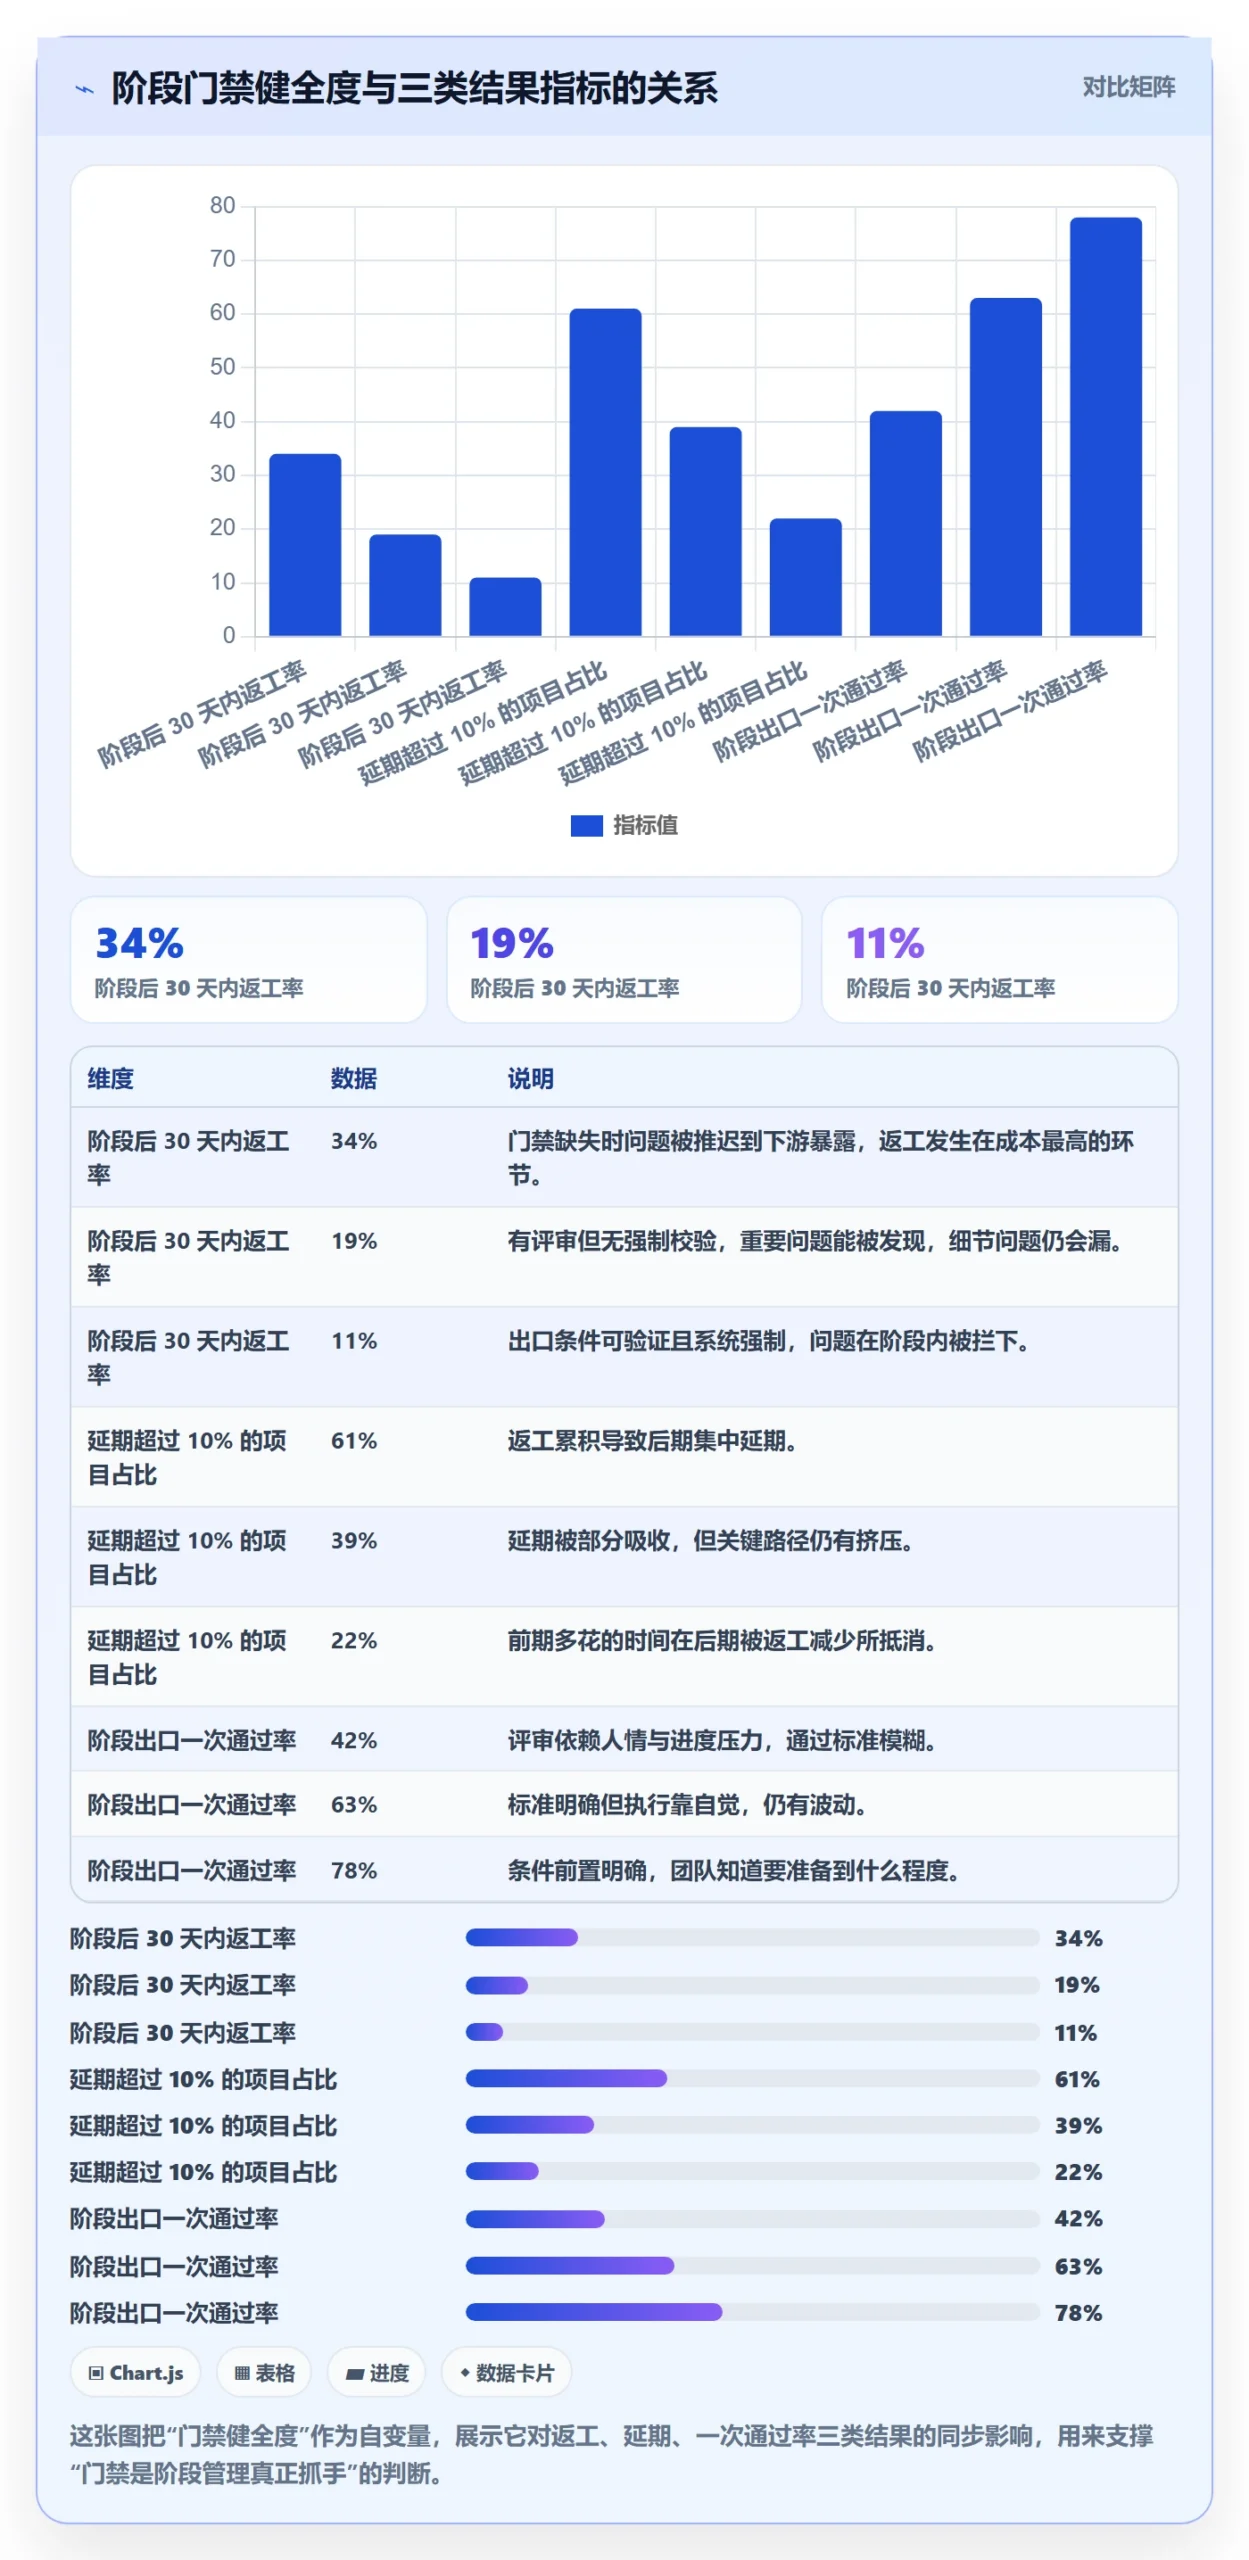Click the progress bar in the 22% row
The image size is (1249, 2560).
[x=752, y=2171]
